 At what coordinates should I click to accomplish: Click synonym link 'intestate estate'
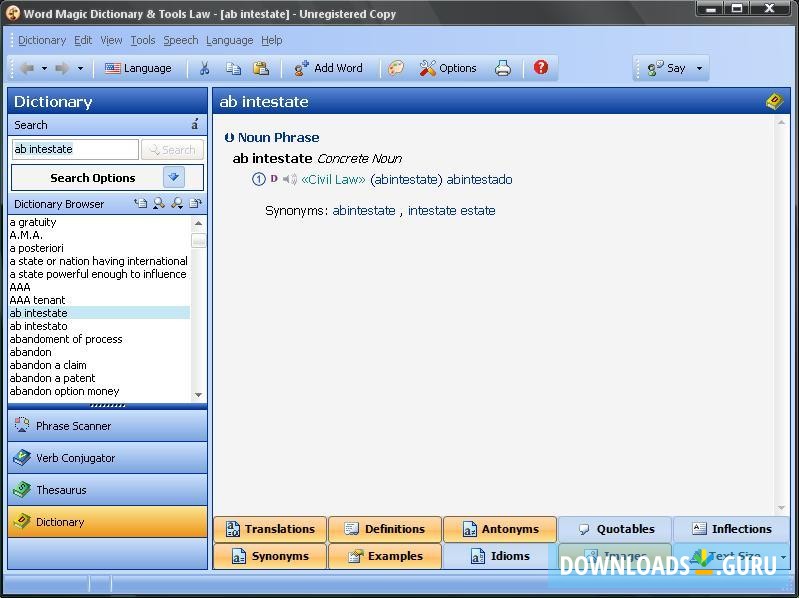[x=451, y=210]
